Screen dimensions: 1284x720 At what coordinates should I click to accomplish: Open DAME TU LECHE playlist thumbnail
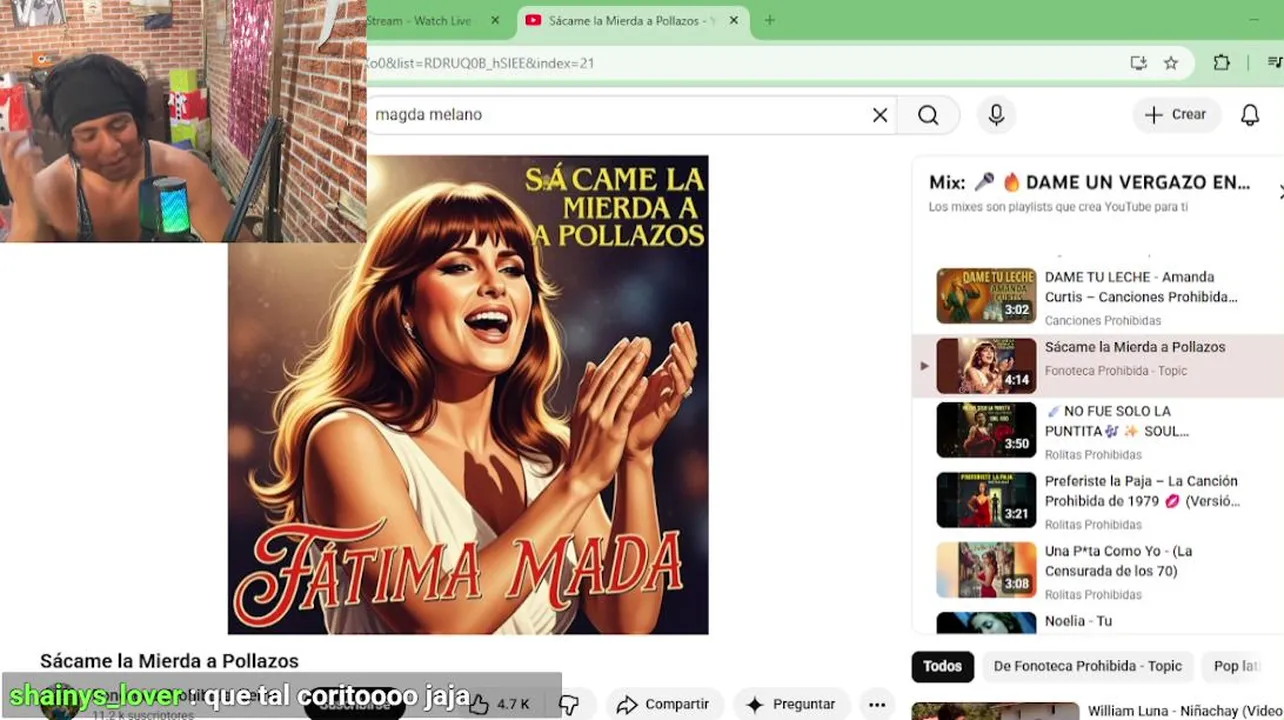click(x=986, y=296)
